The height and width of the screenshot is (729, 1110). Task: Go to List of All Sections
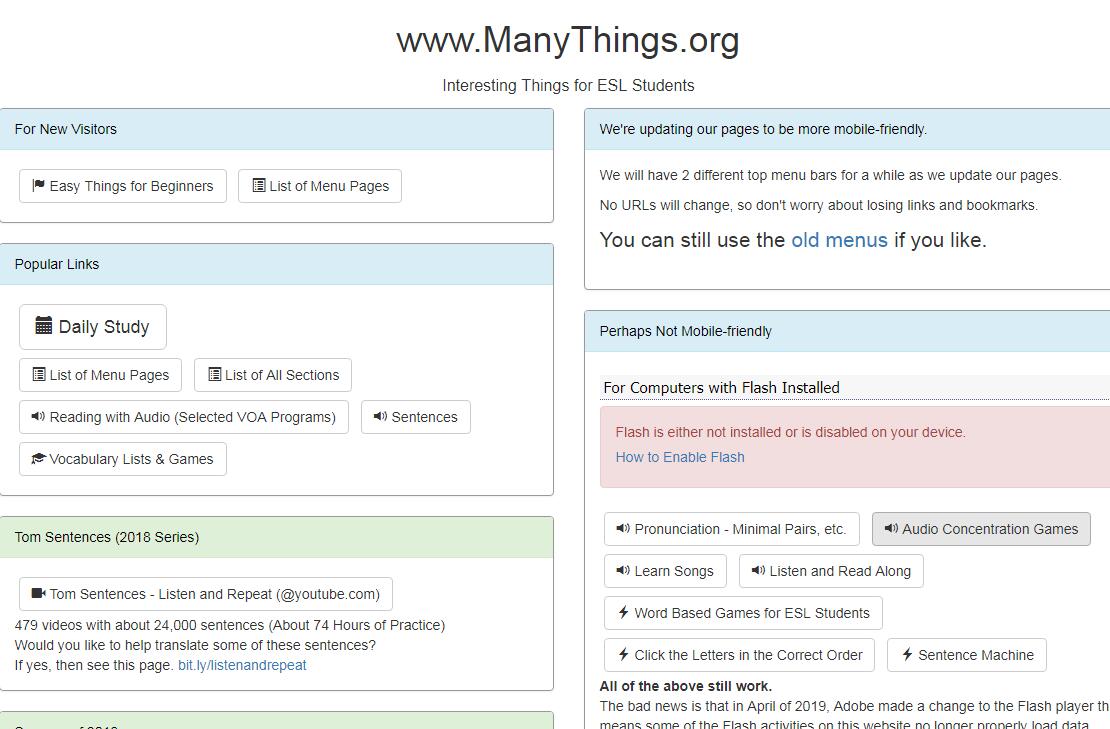click(273, 375)
